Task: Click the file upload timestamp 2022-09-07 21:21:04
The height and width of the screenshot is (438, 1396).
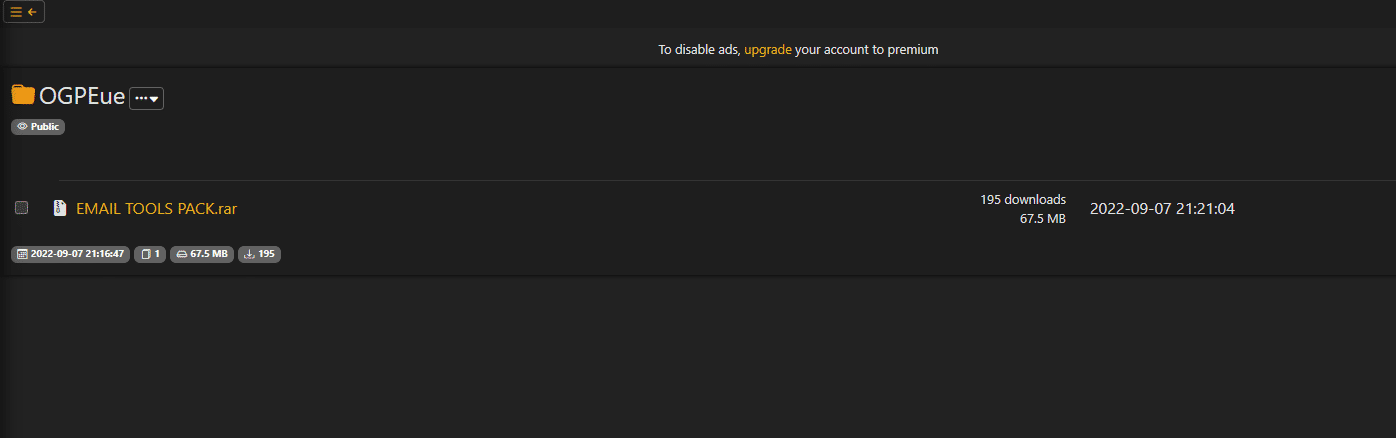Action: click(x=1162, y=209)
